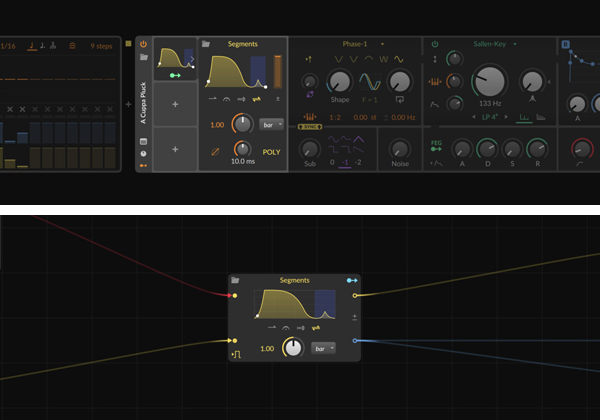Select one-shot play mode icon in device Segments
The image size is (600, 420).
tap(213, 99)
